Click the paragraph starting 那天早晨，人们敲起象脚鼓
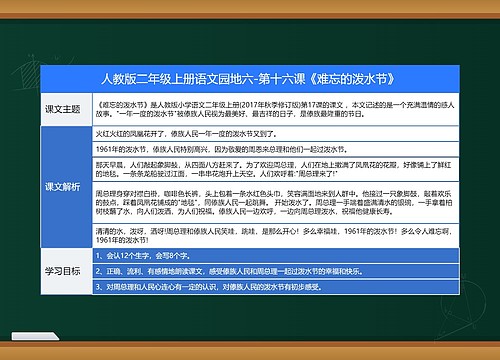500x360 pixels. click(x=276, y=169)
